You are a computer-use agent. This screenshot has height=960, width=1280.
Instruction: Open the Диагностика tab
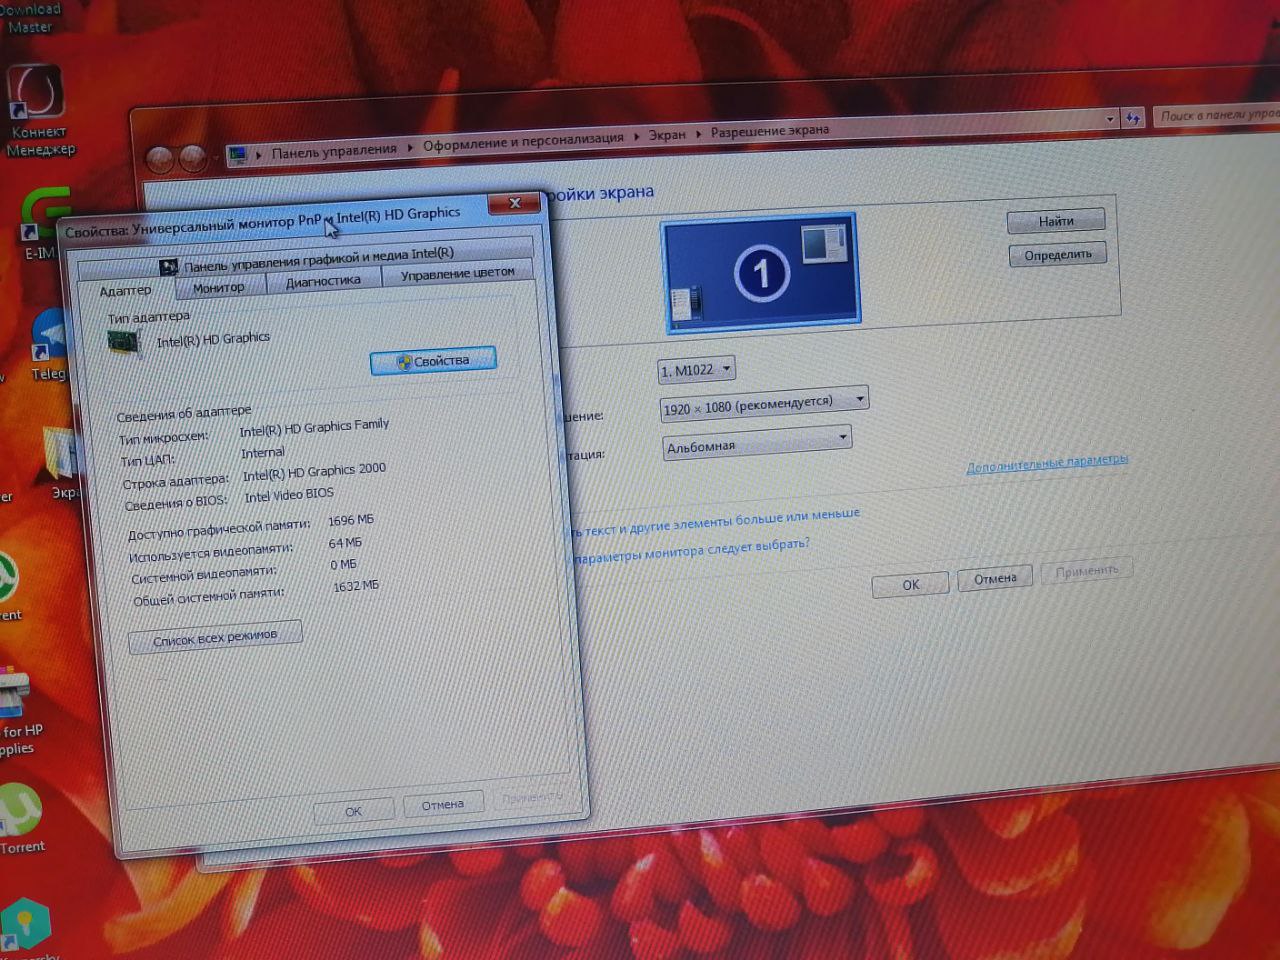click(323, 282)
